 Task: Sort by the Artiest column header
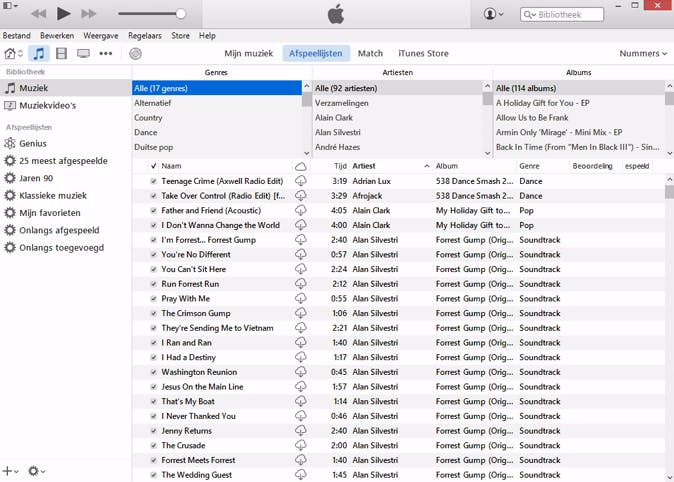[390, 166]
